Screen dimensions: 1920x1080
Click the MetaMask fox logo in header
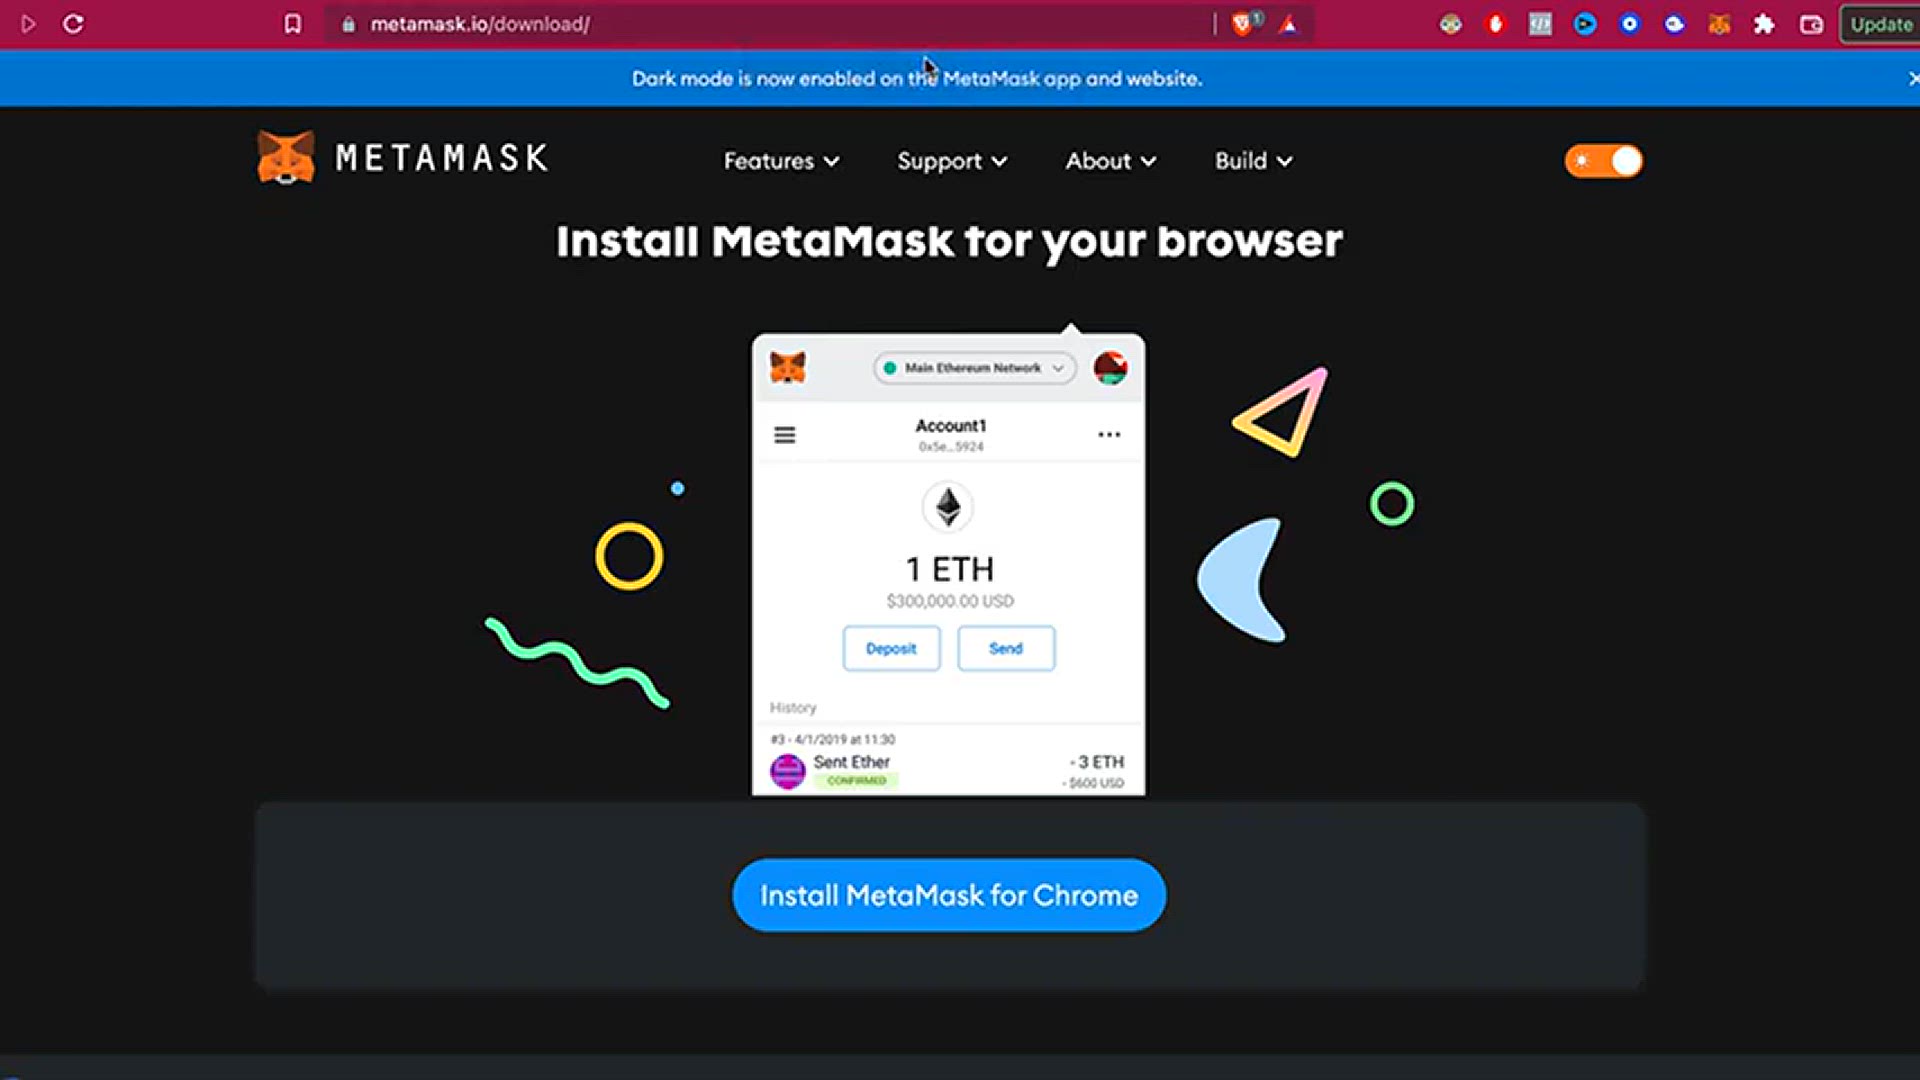pos(286,157)
